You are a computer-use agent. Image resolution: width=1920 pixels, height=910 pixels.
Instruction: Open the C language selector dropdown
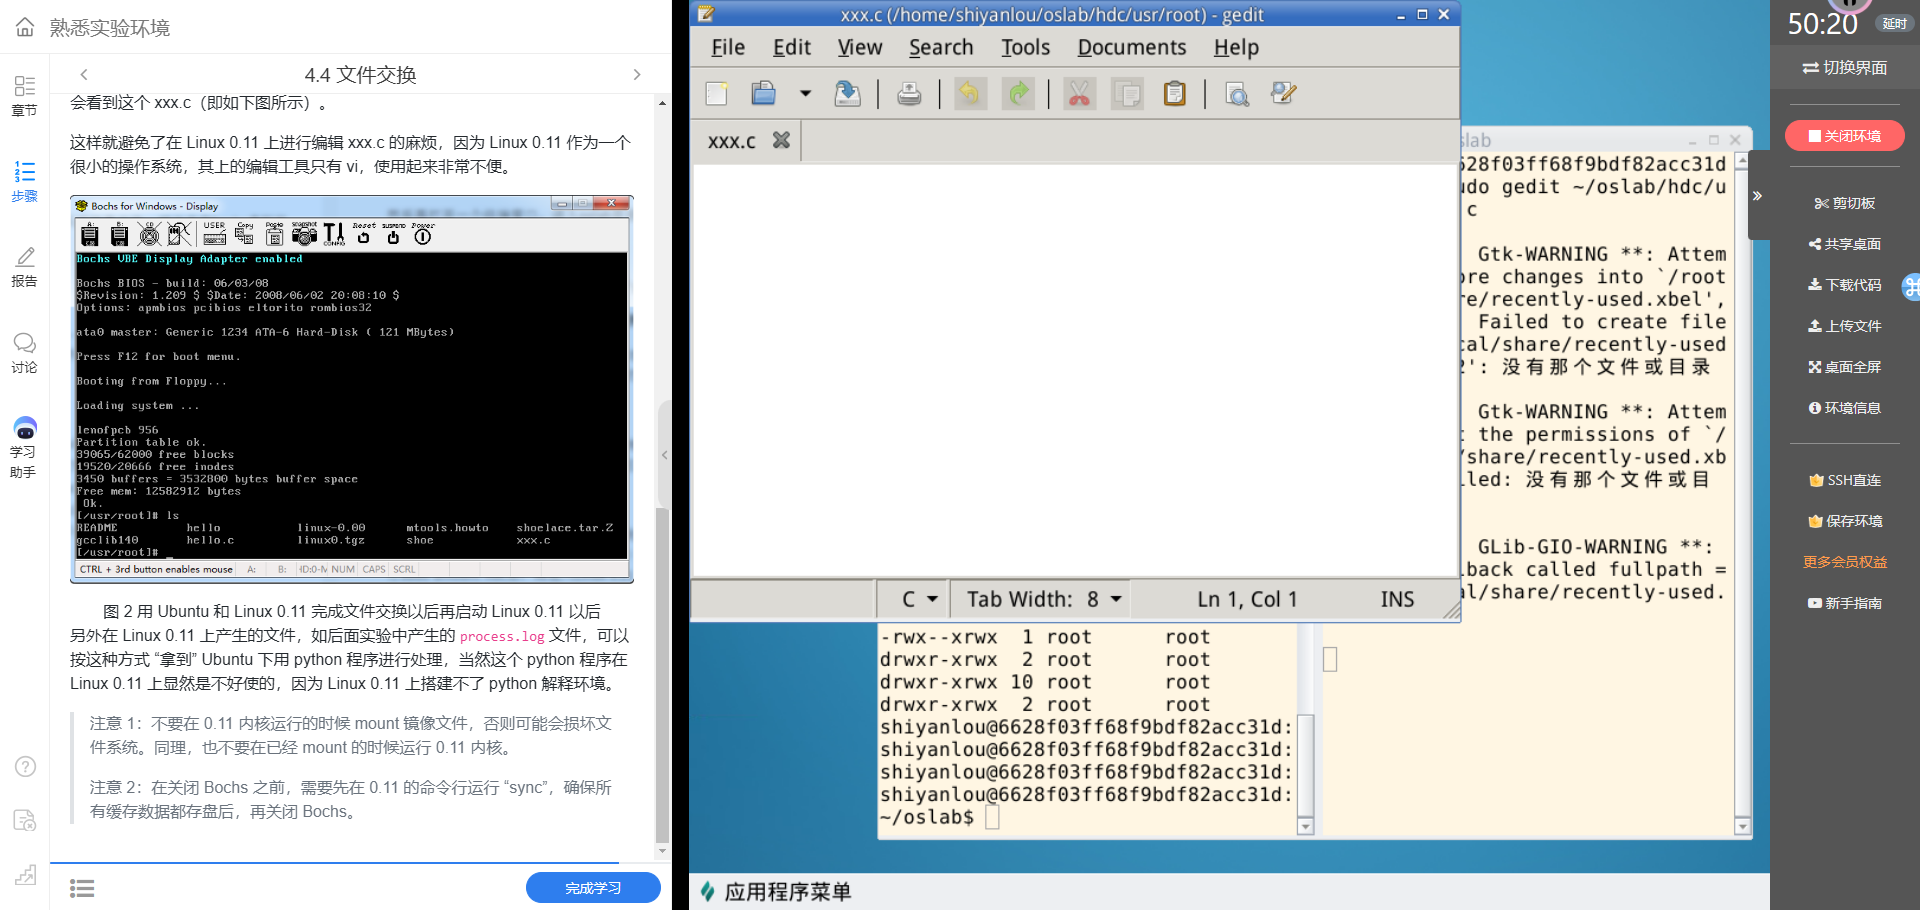tap(919, 599)
